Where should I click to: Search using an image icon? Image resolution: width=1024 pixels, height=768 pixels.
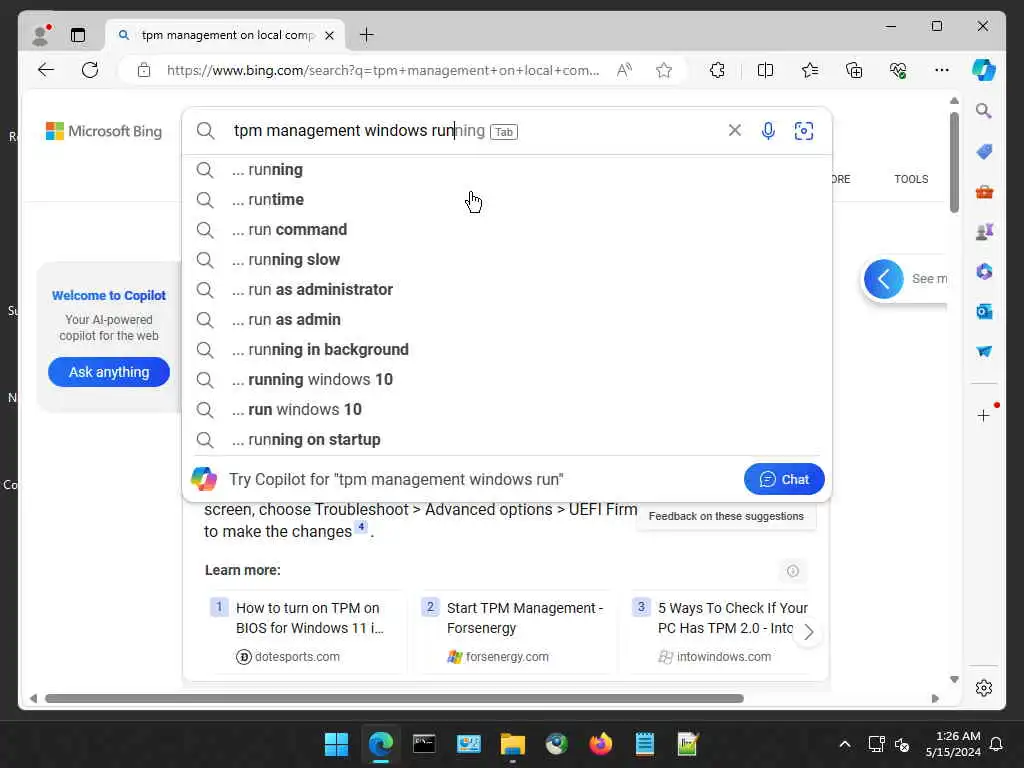(x=804, y=131)
